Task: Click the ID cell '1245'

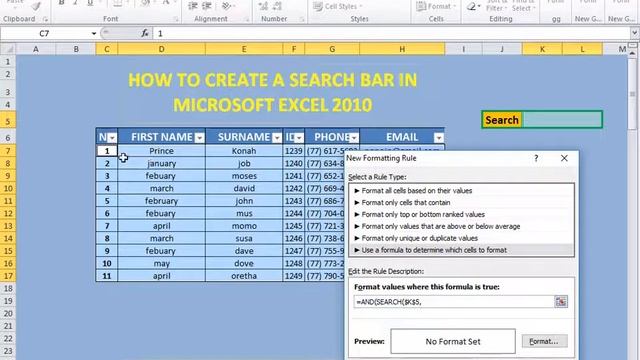Action: click(x=293, y=226)
